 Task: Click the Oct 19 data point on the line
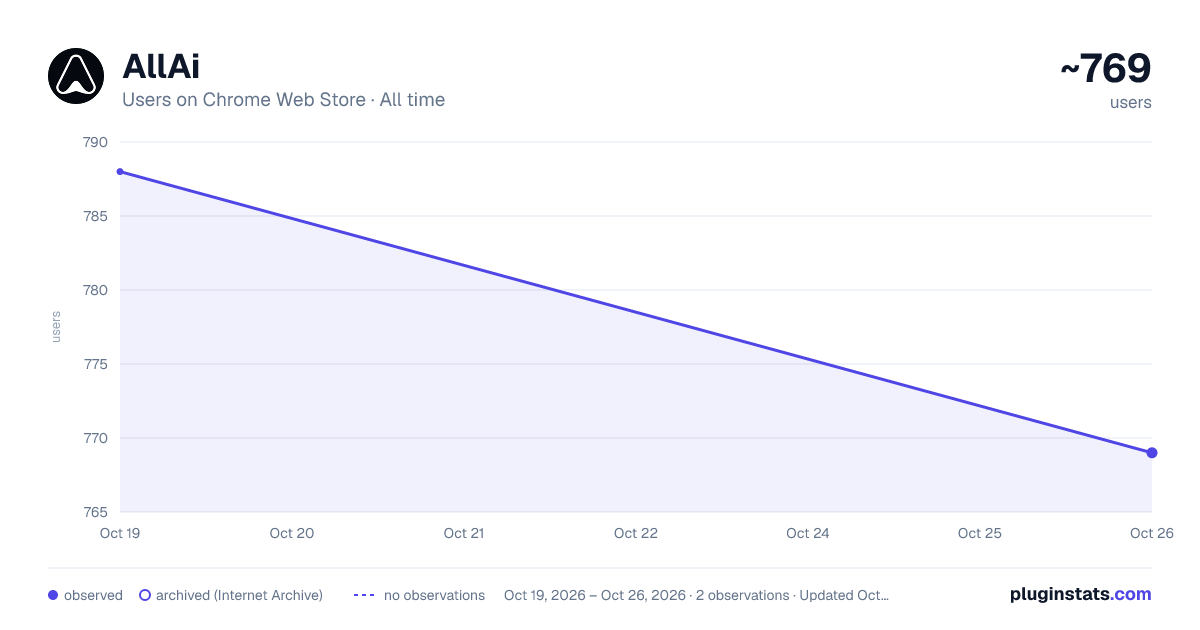point(120,172)
